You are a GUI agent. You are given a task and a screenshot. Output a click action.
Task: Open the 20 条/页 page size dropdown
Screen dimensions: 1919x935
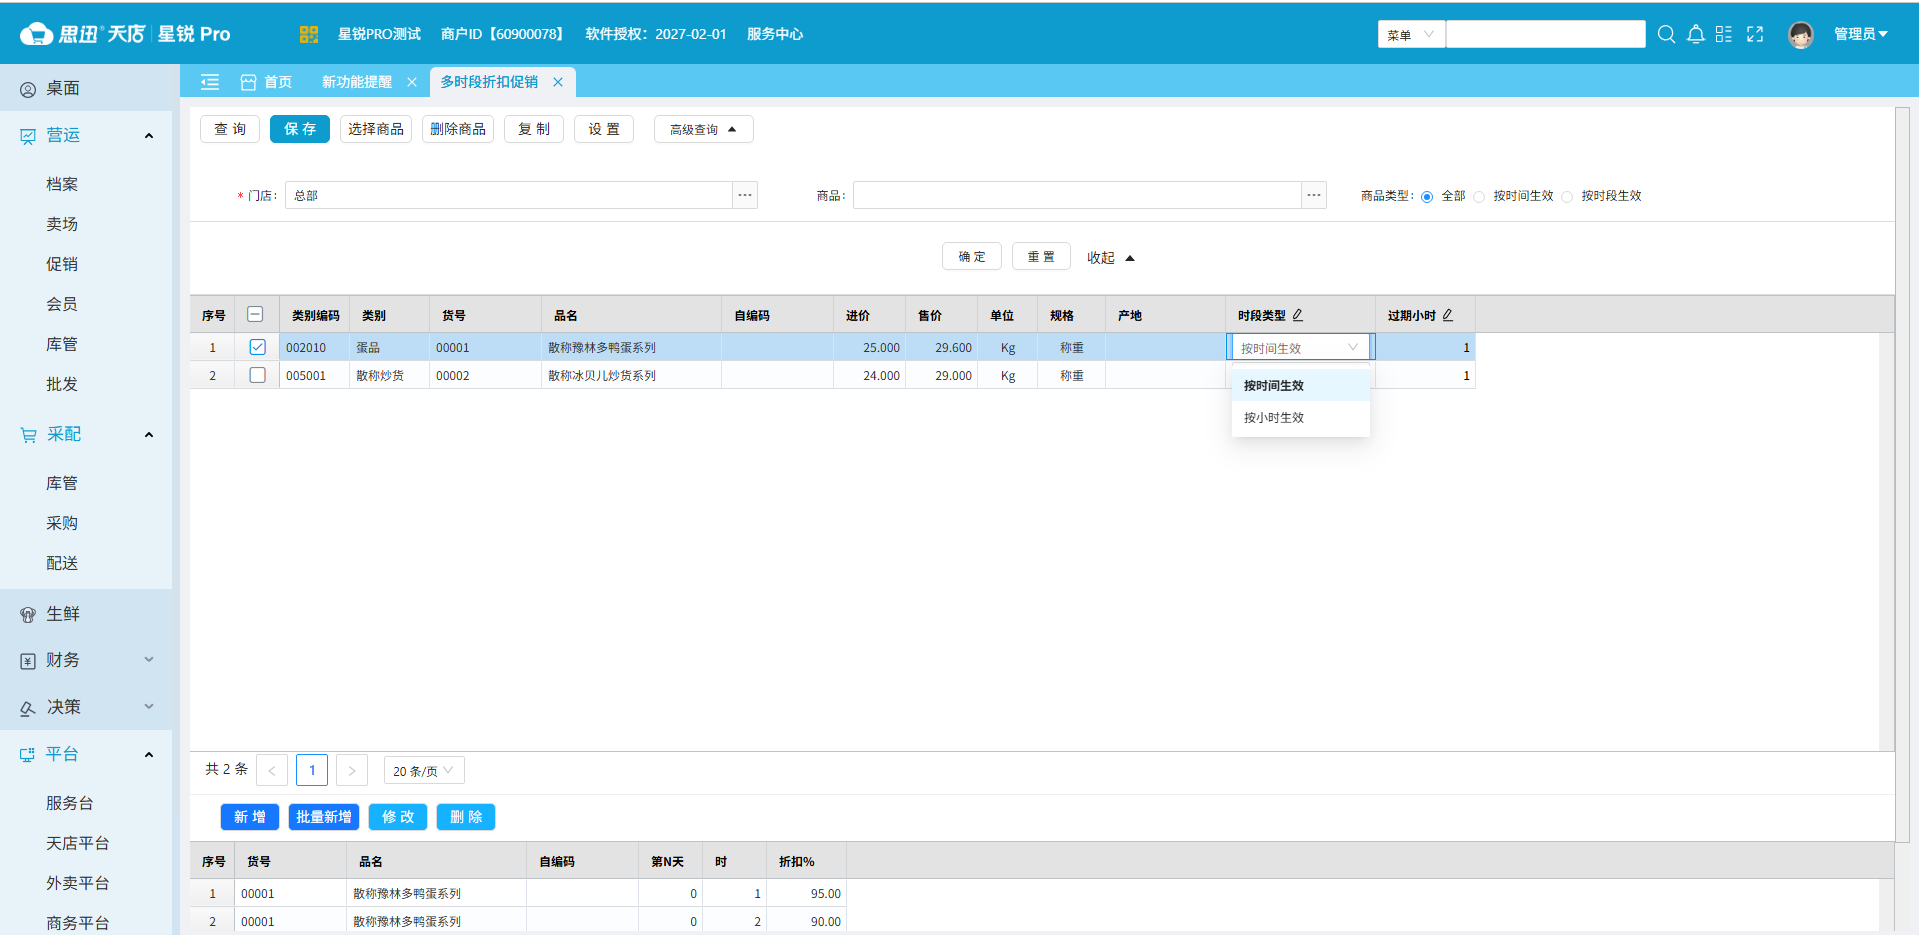point(423,771)
